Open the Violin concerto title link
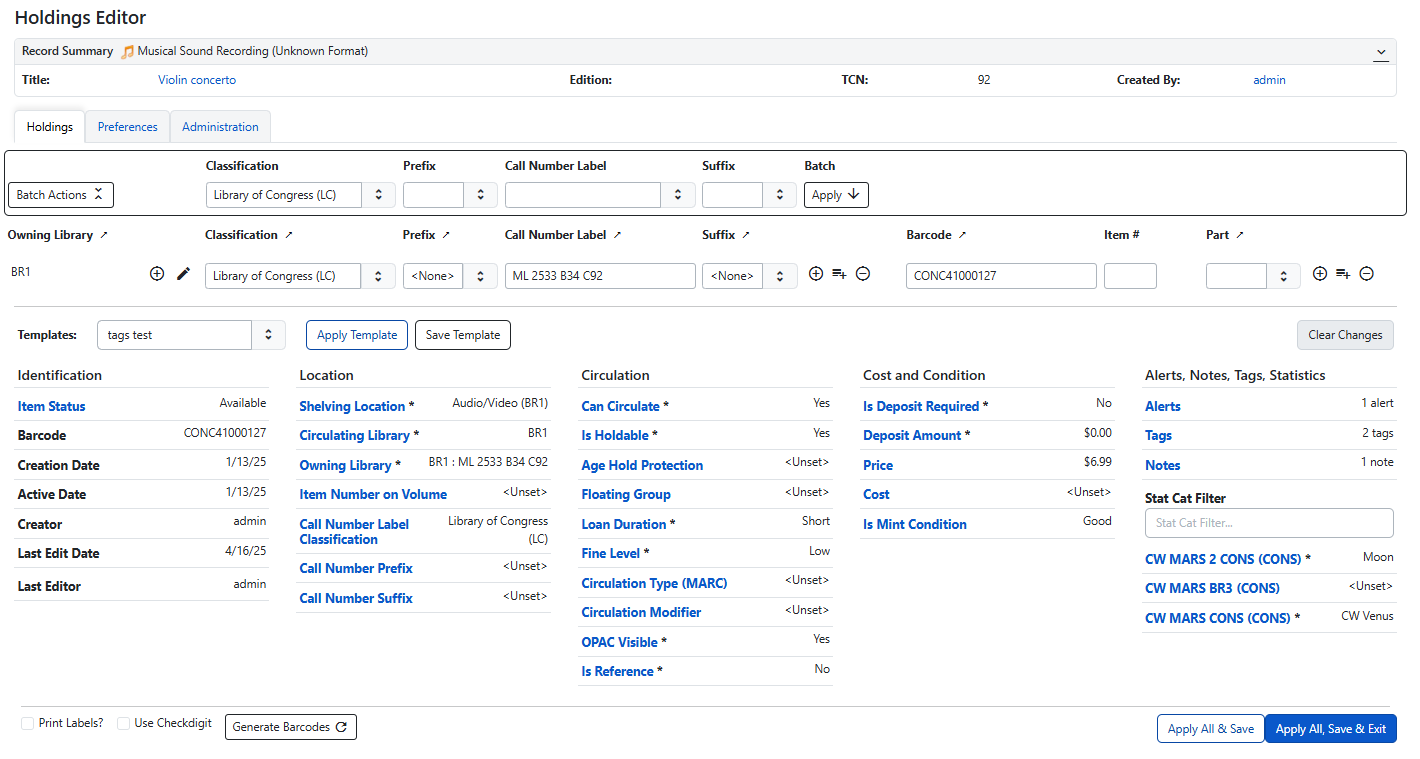1420x759 pixels. [197, 79]
